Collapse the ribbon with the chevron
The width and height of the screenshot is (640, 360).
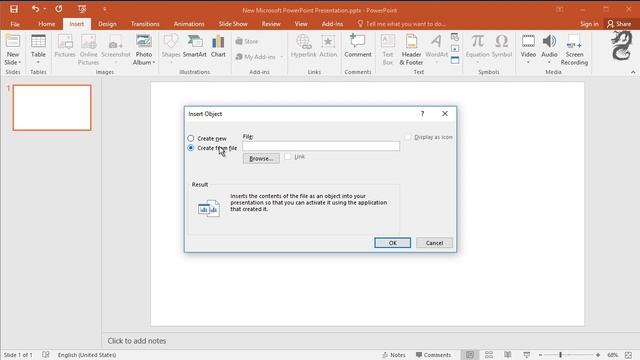pos(633,72)
